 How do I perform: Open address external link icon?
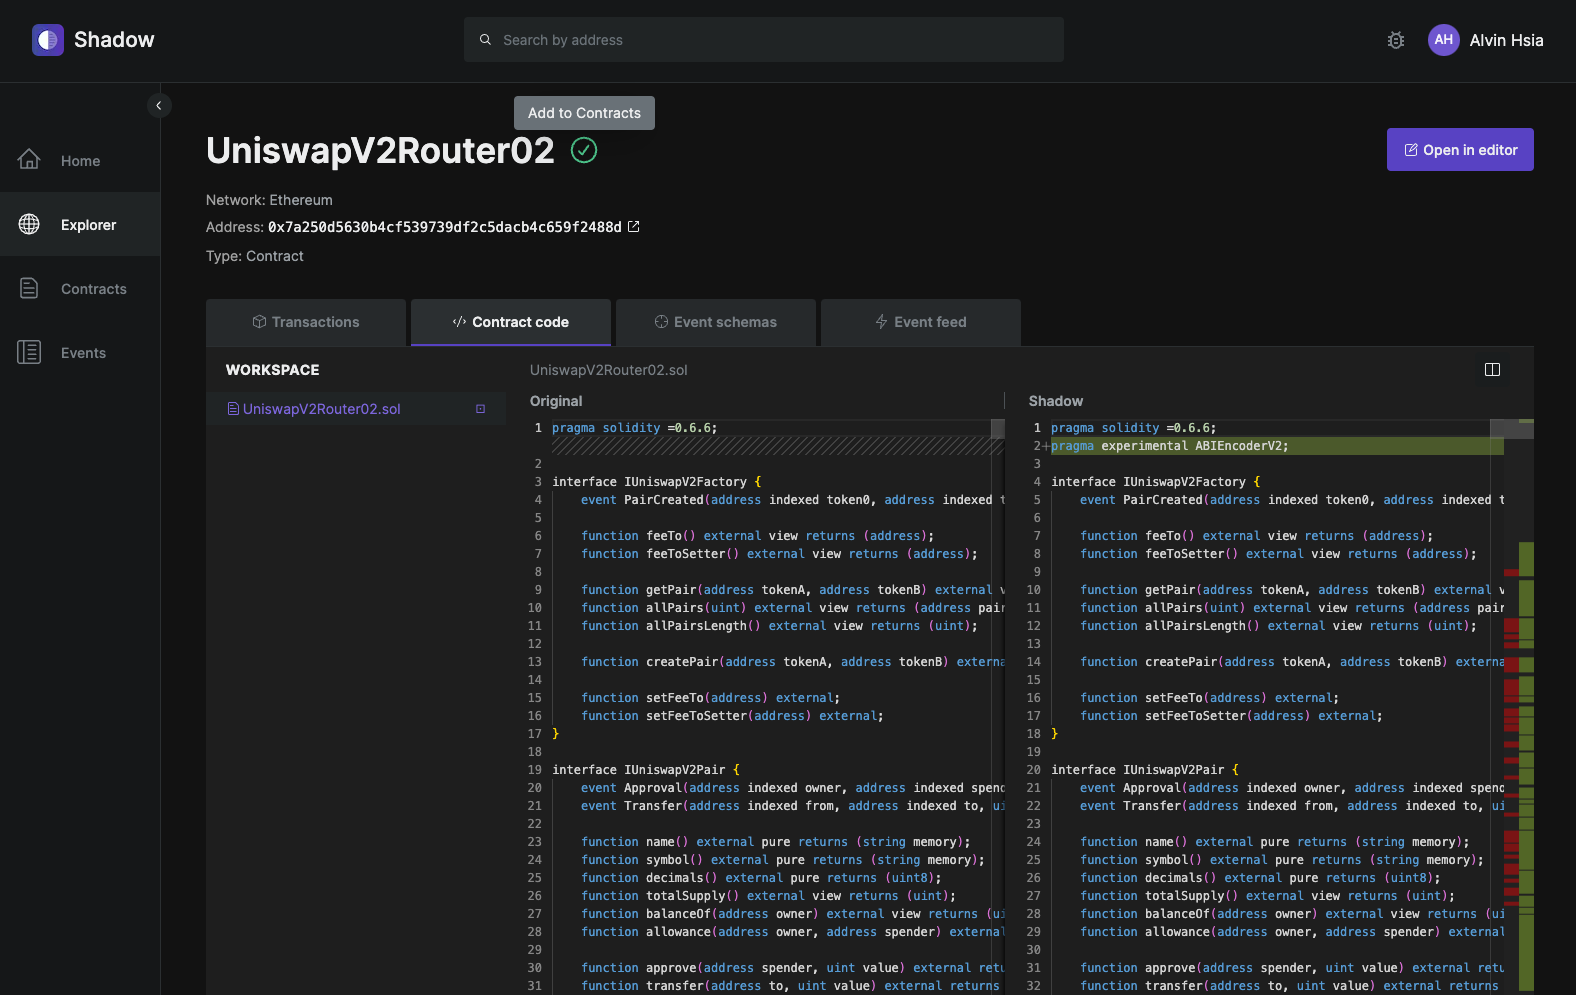pos(633,227)
